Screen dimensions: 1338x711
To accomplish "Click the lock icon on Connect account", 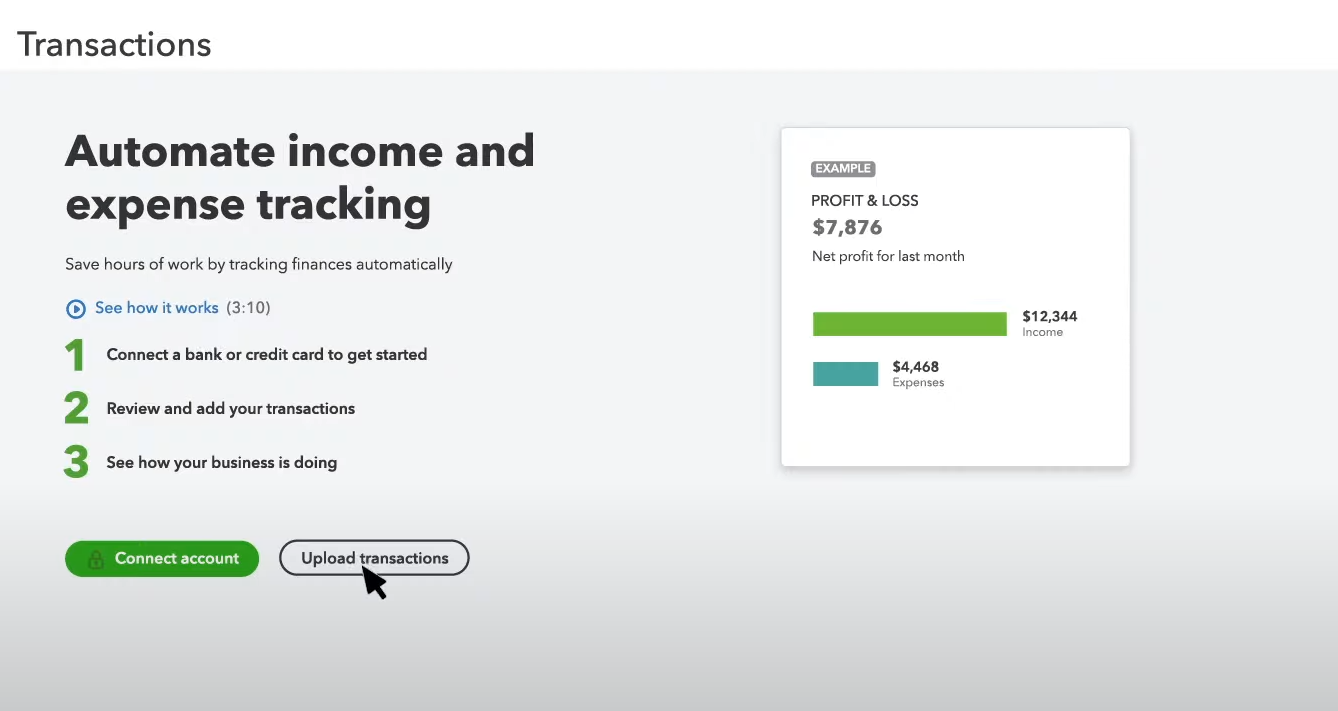I will click(96, 559).
